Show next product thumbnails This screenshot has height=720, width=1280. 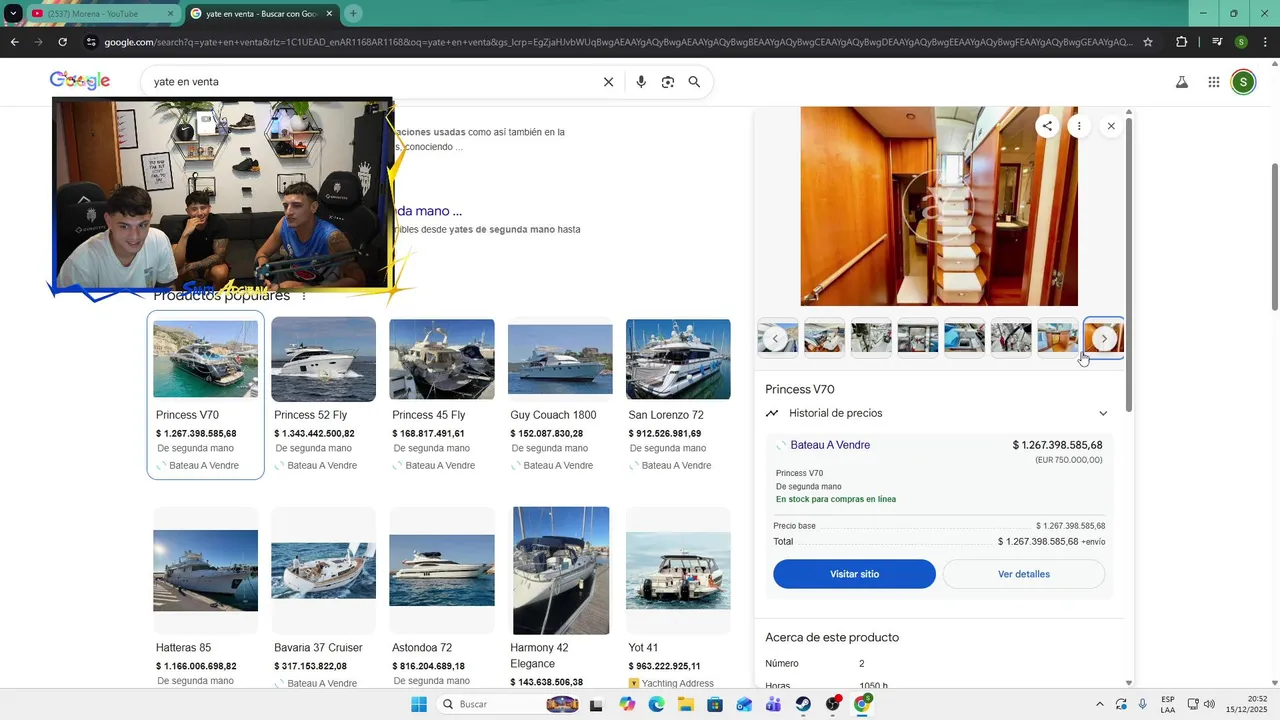tap(1104, 339)
